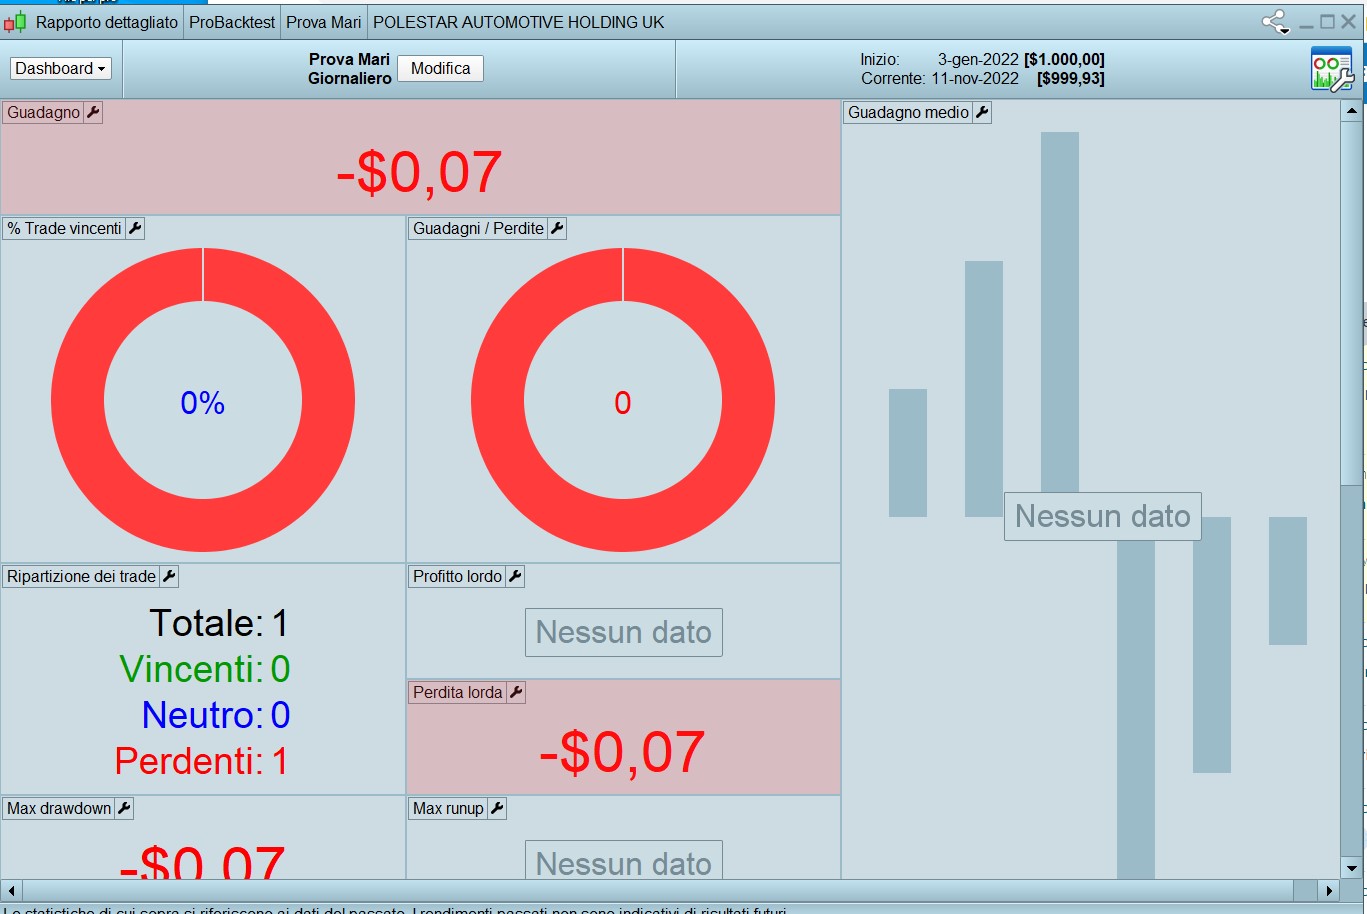Click the candlestick app icon in title bar
Viewport: 1367px width, 914px height.
[x=15, y=22]
